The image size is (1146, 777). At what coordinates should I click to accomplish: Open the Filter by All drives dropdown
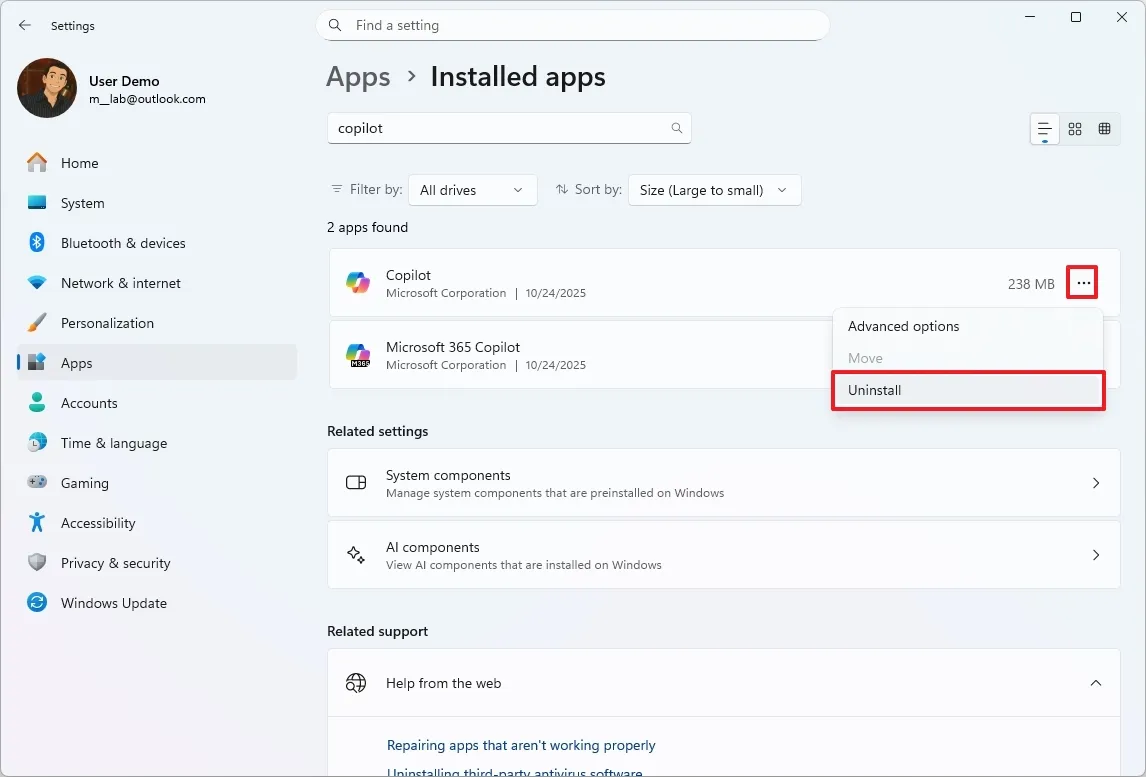472,190
